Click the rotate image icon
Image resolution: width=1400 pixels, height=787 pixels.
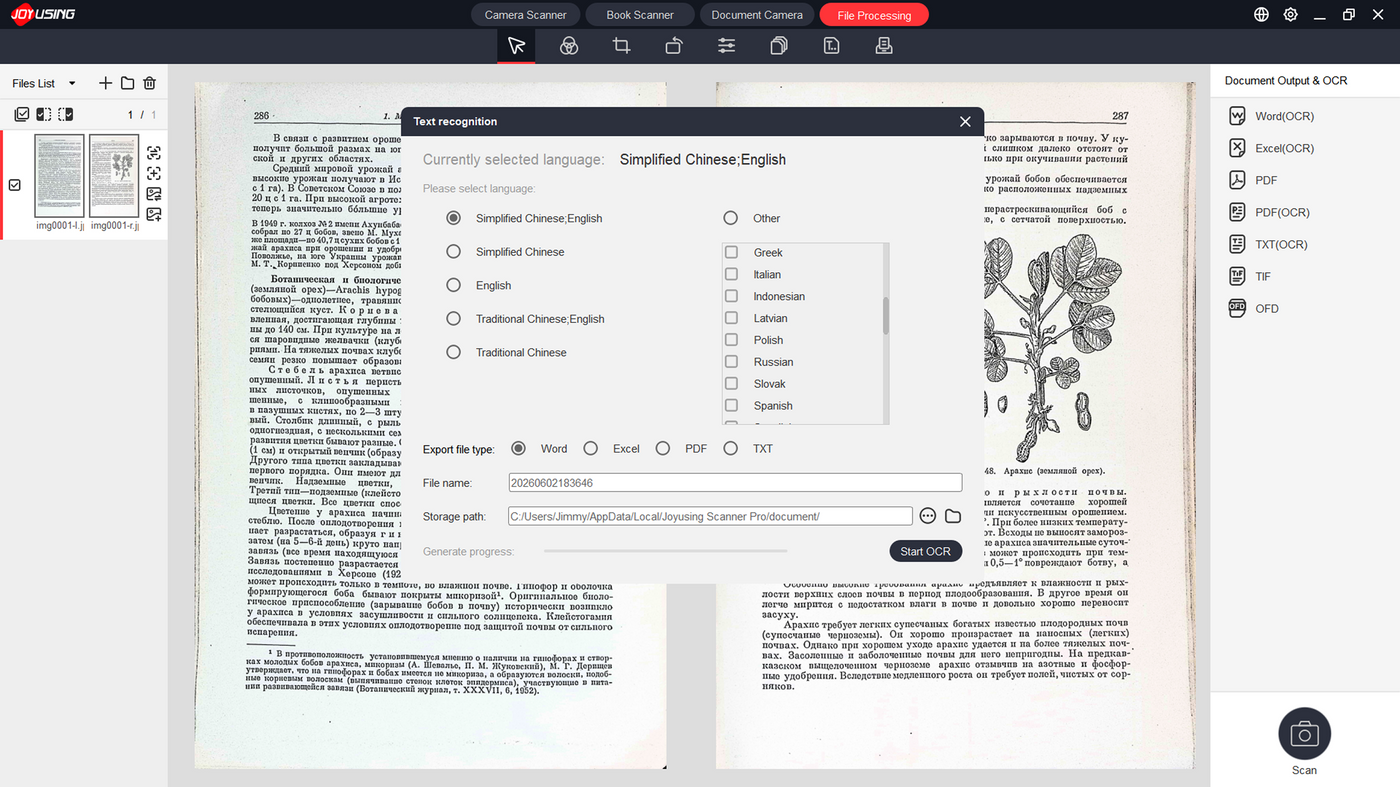point(673,45)
